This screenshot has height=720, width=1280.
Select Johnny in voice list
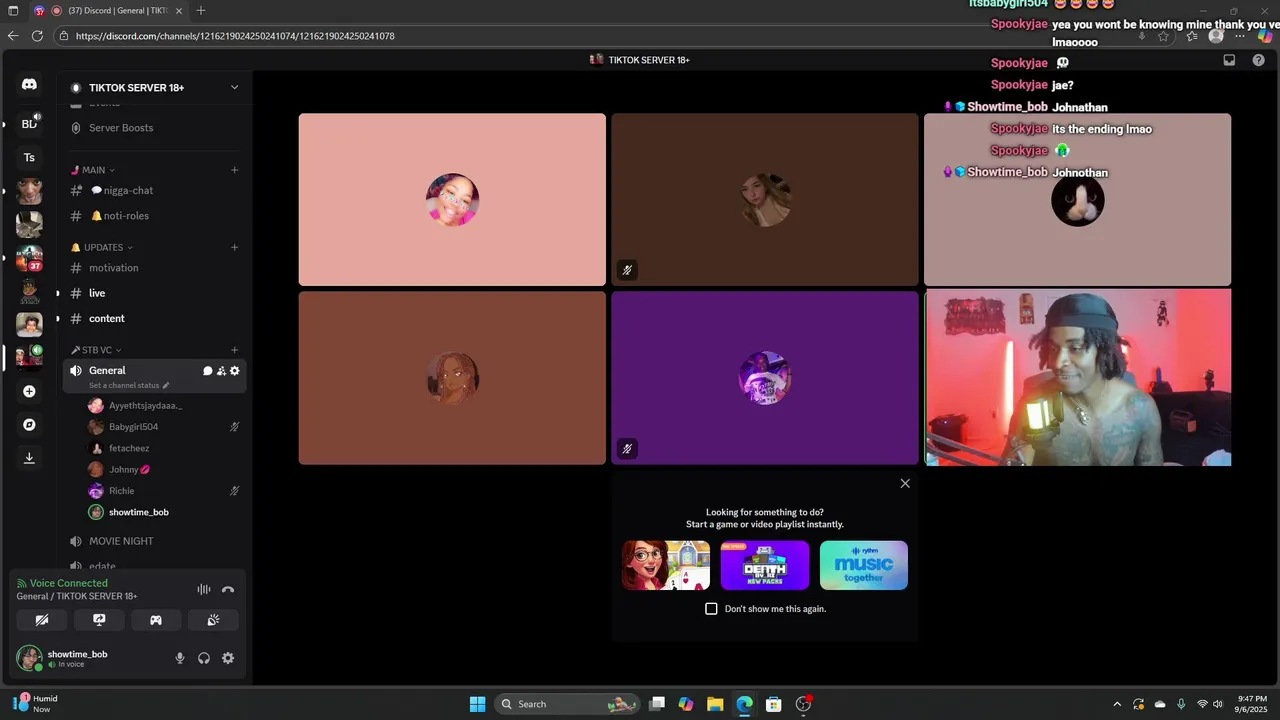tap(164, 470)
